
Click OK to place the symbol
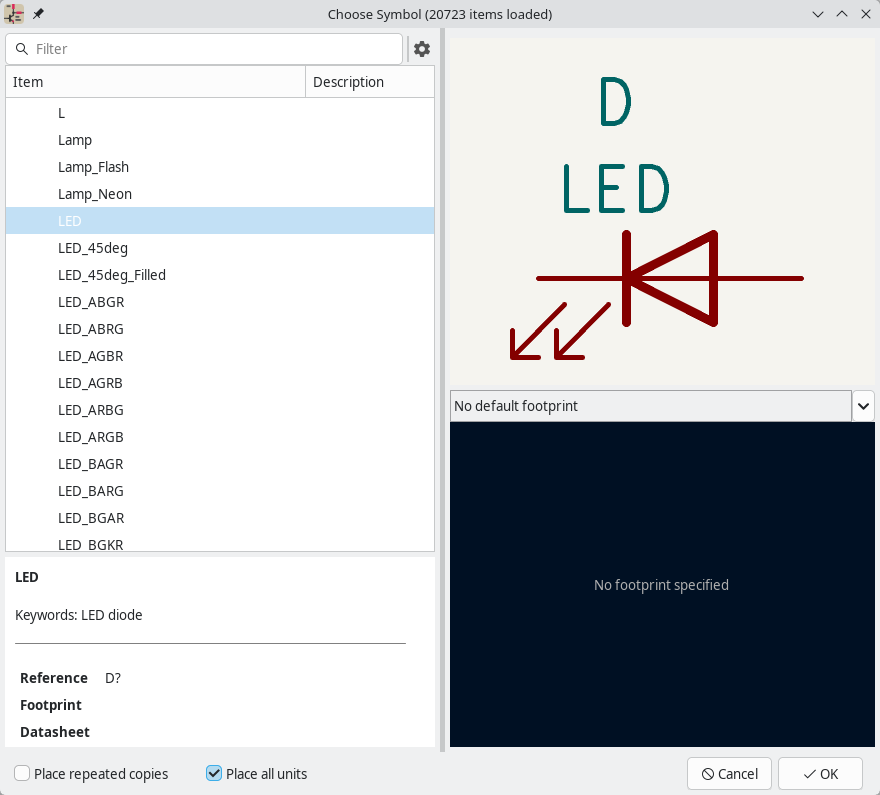(x=820, y=773)
